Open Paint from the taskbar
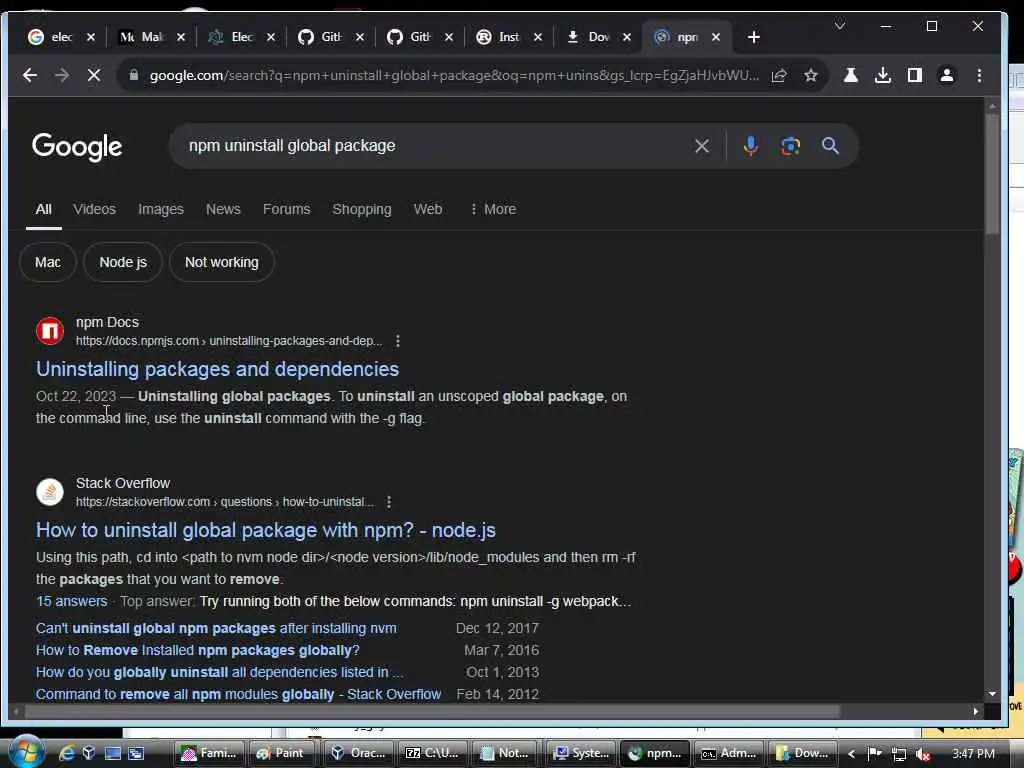This screenshot has width=1024, height=768. coord(280,753)
